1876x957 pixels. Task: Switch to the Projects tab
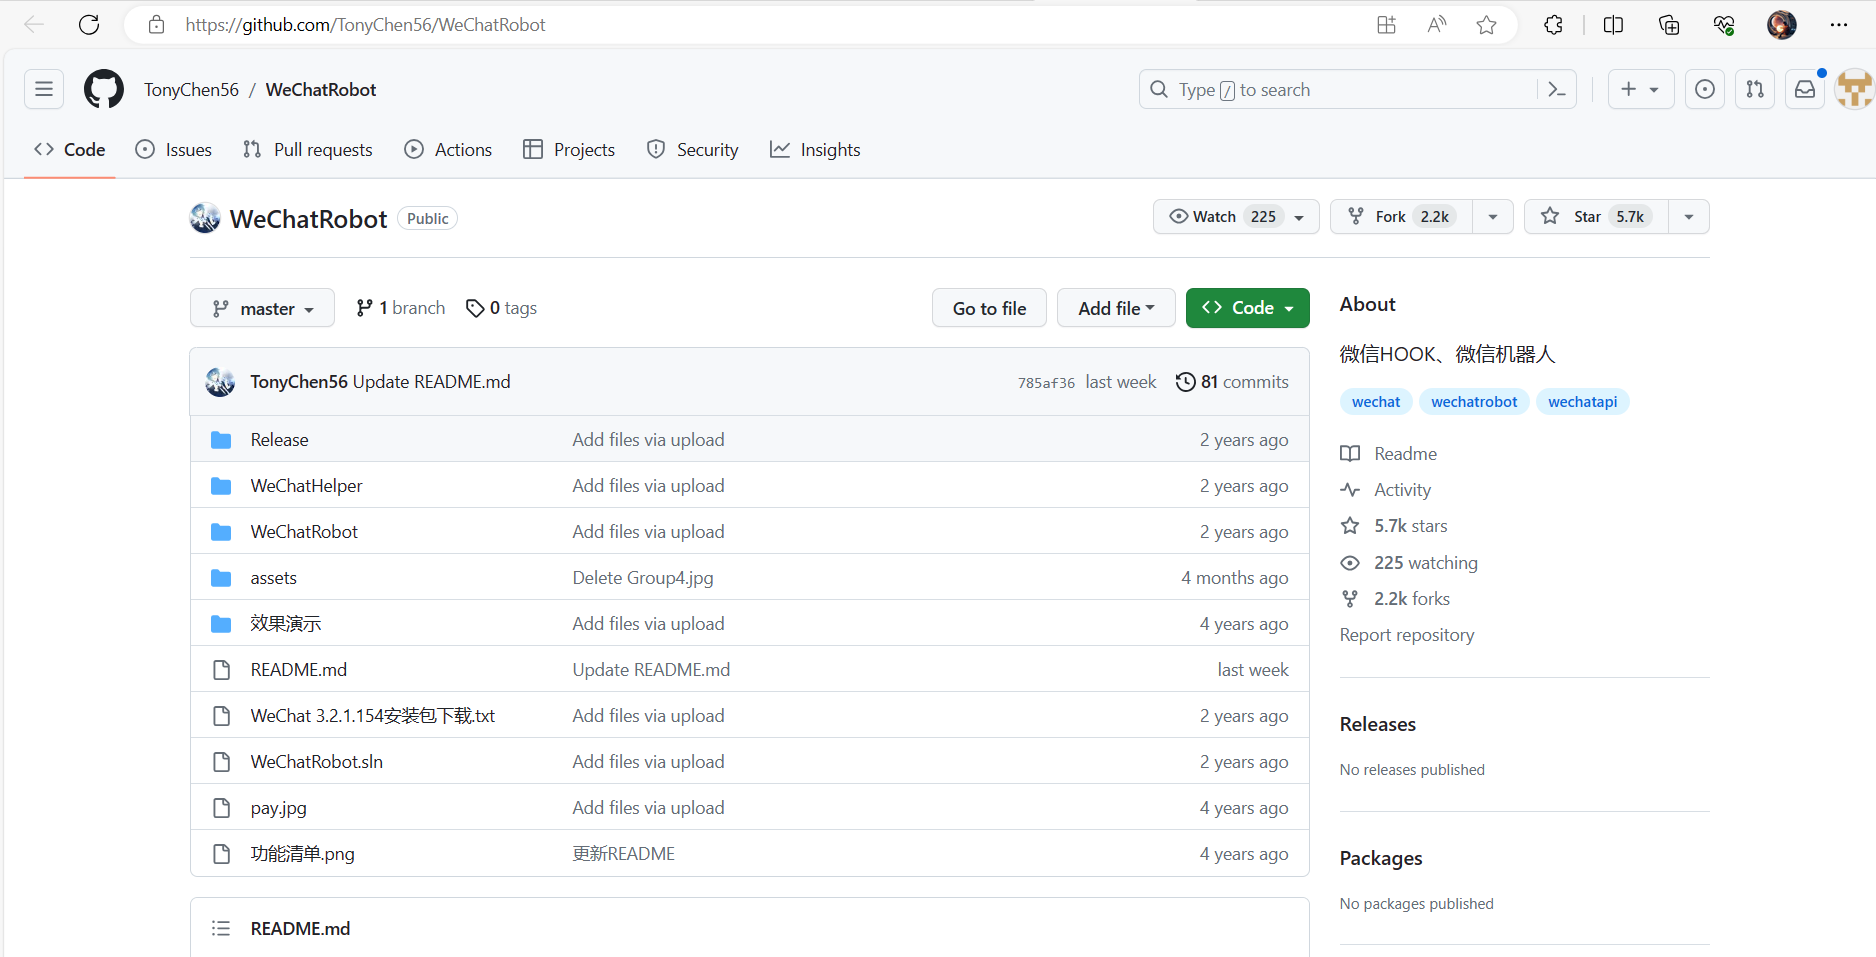569,150
